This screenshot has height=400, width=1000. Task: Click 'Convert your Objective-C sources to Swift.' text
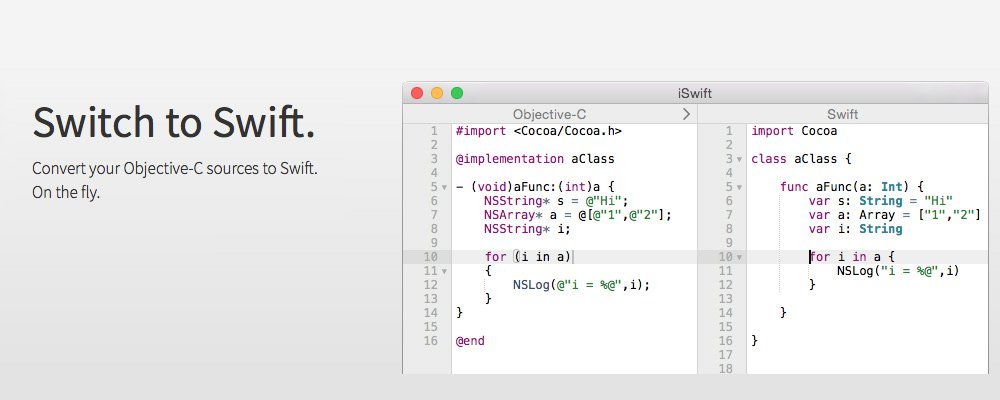175,170
